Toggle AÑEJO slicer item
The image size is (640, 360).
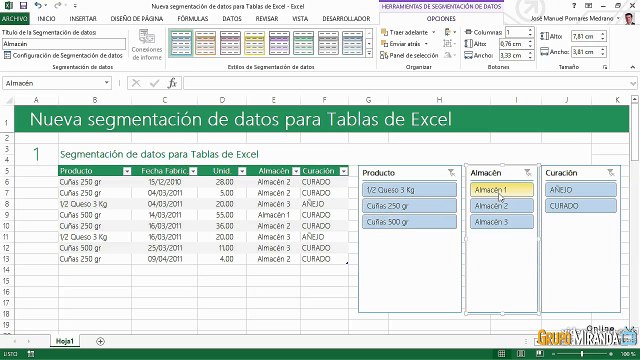(581, 190)
